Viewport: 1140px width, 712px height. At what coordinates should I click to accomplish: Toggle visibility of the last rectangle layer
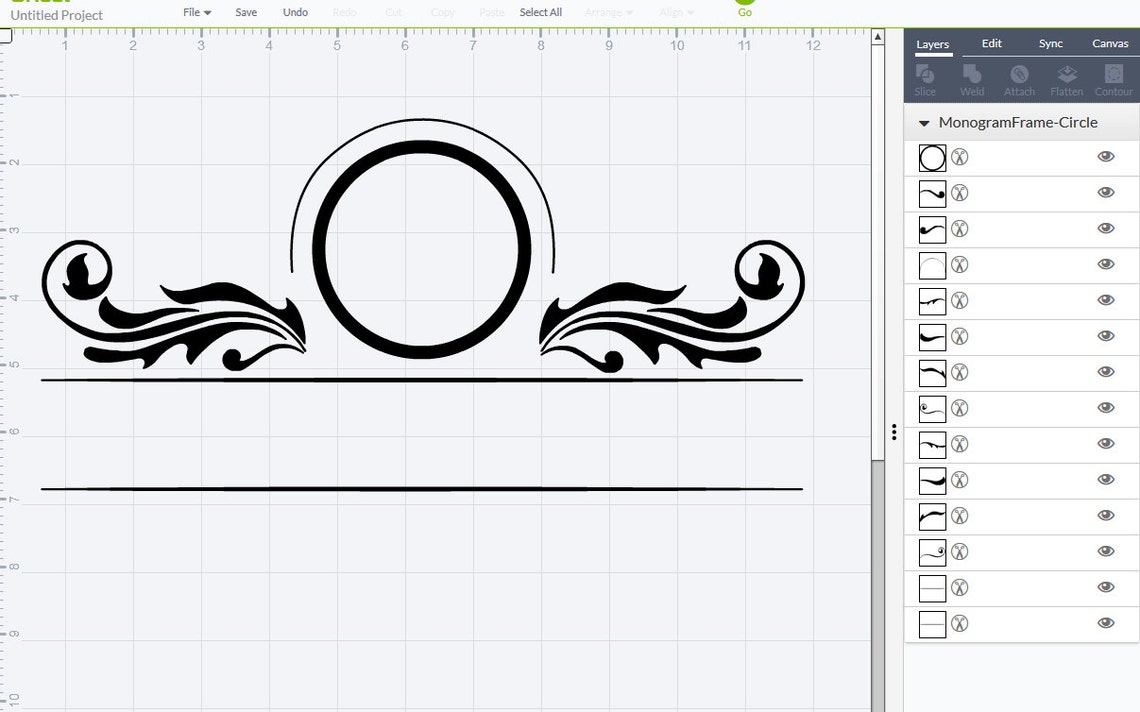point(1106,624)
